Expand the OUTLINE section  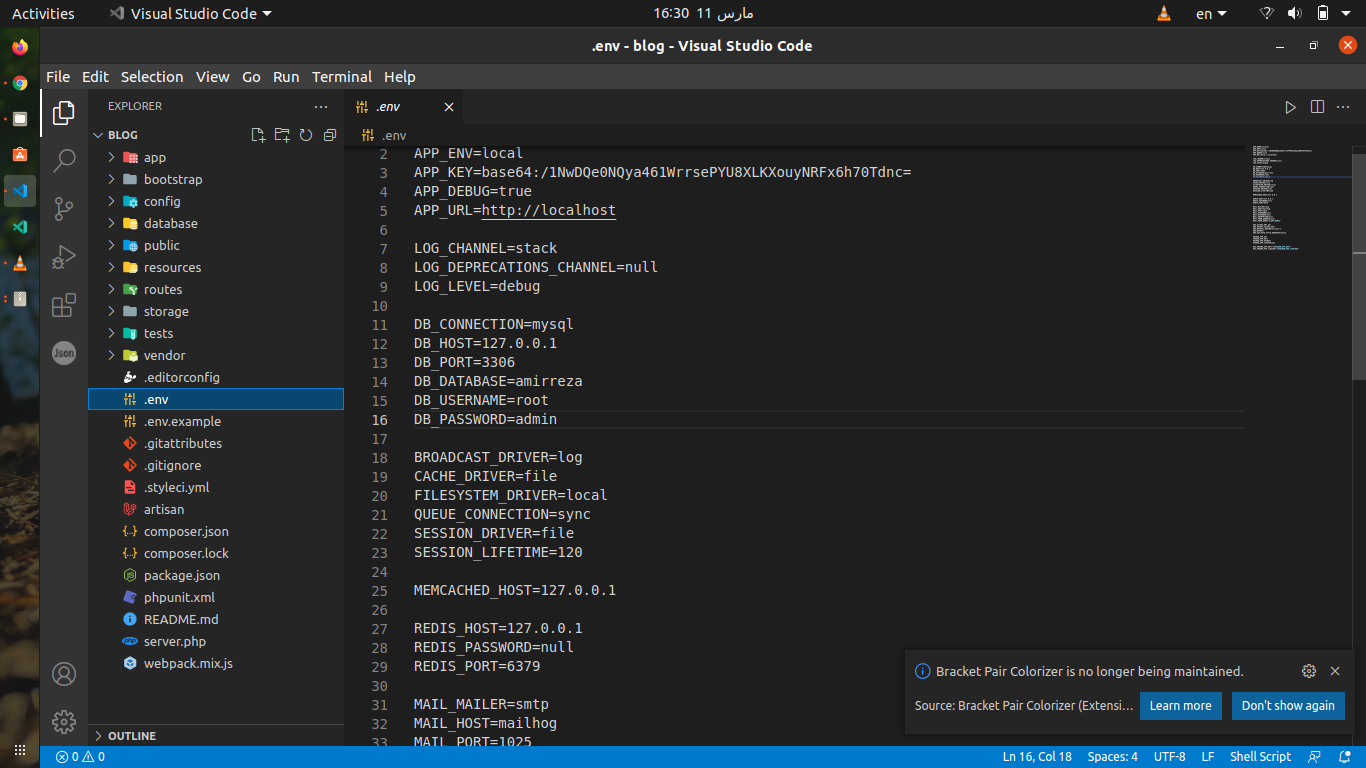(x=216, y=736)
